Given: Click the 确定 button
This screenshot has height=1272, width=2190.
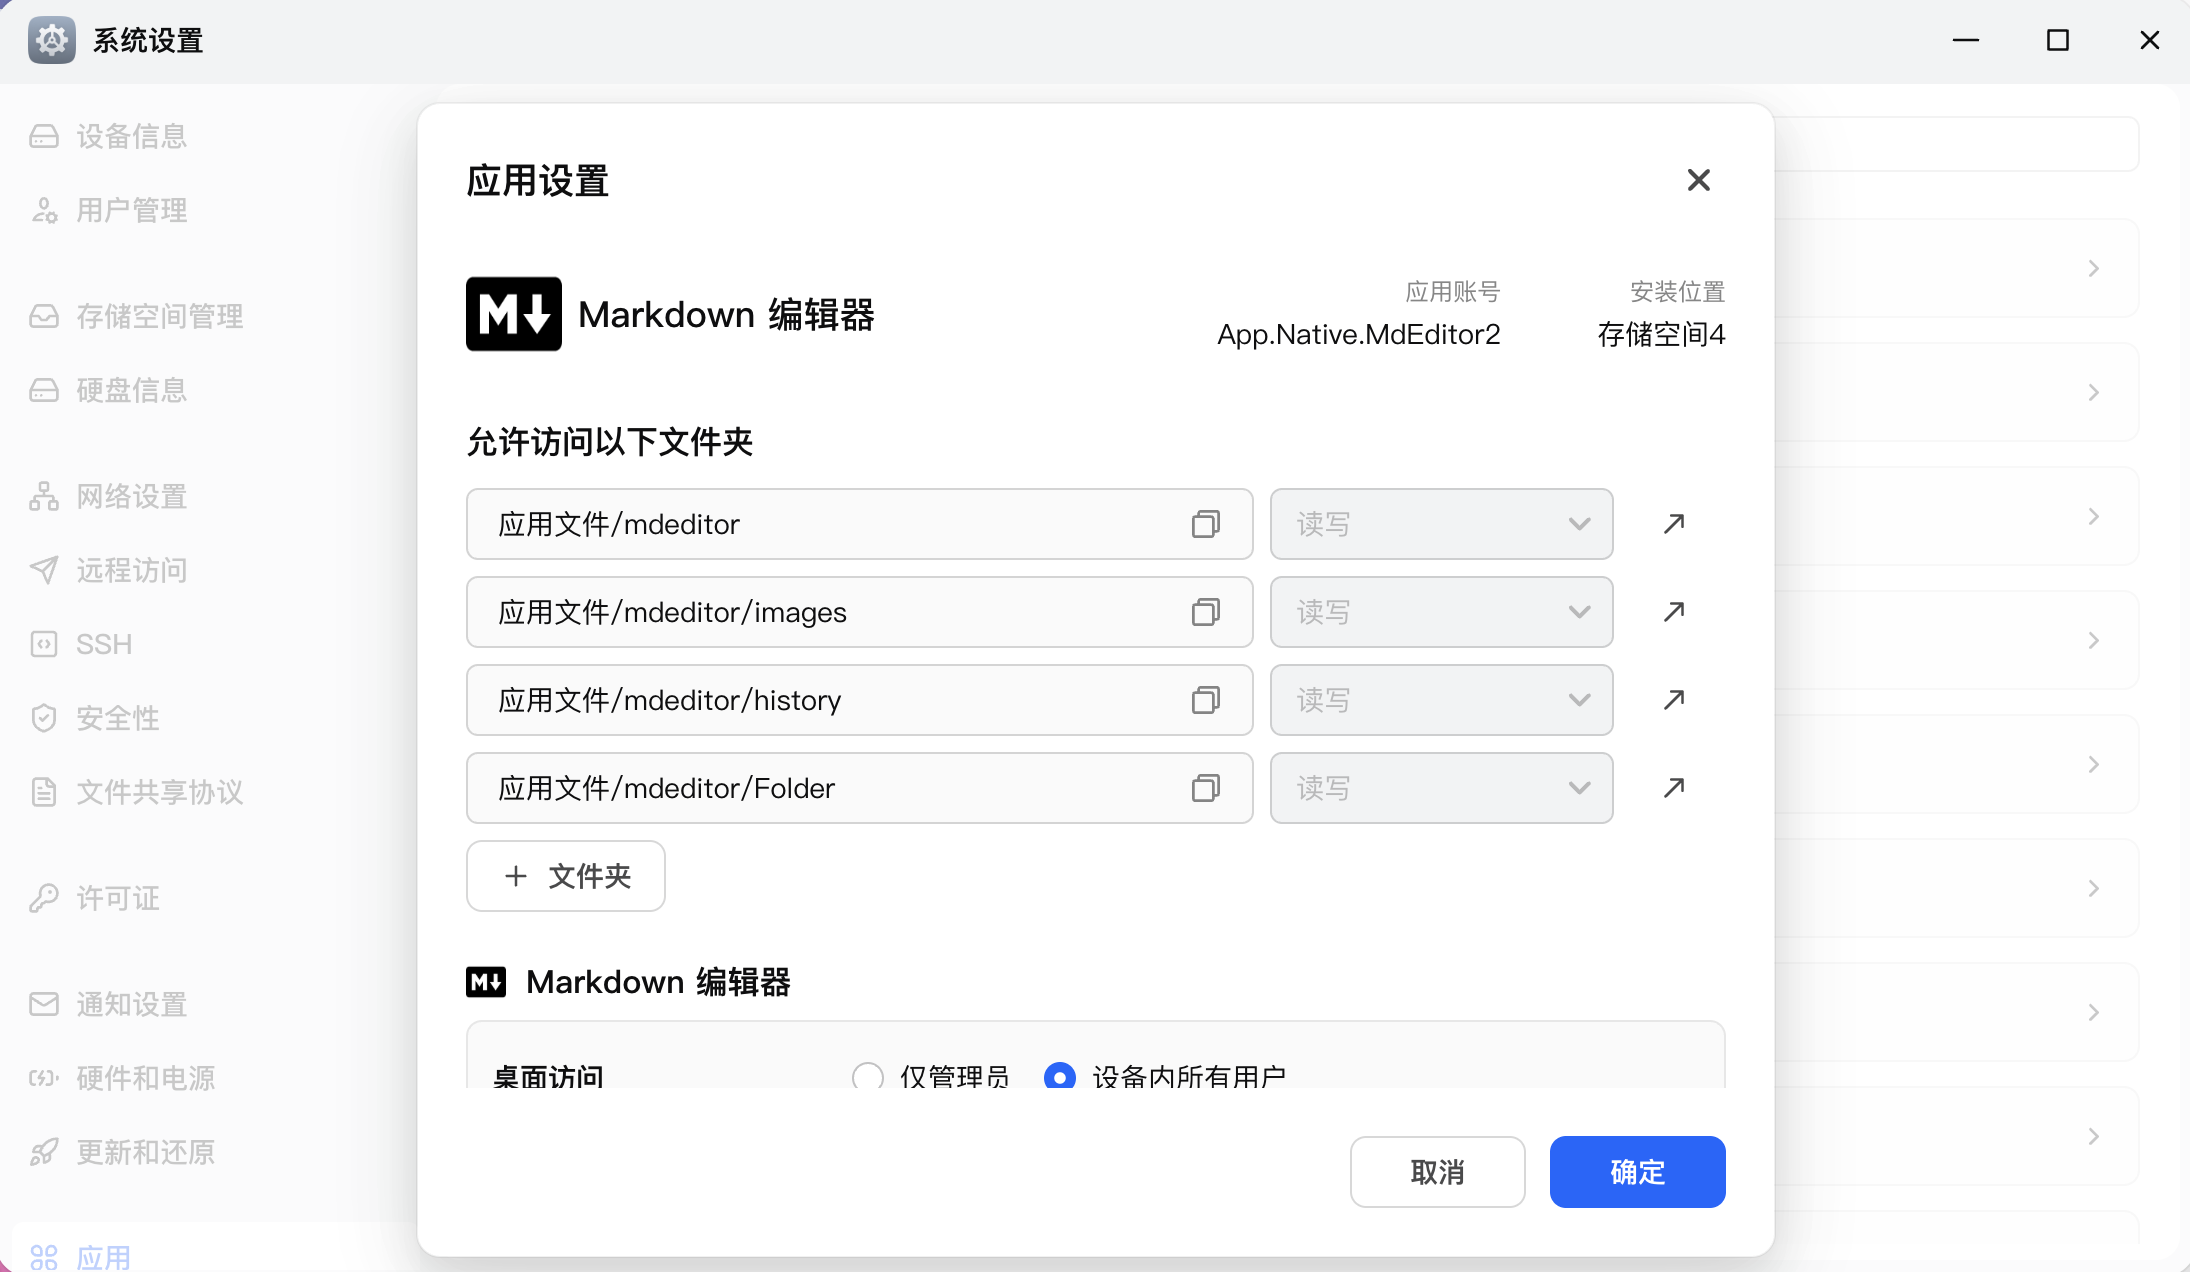Looking at the screenshot, I should coord(1637,1172).
